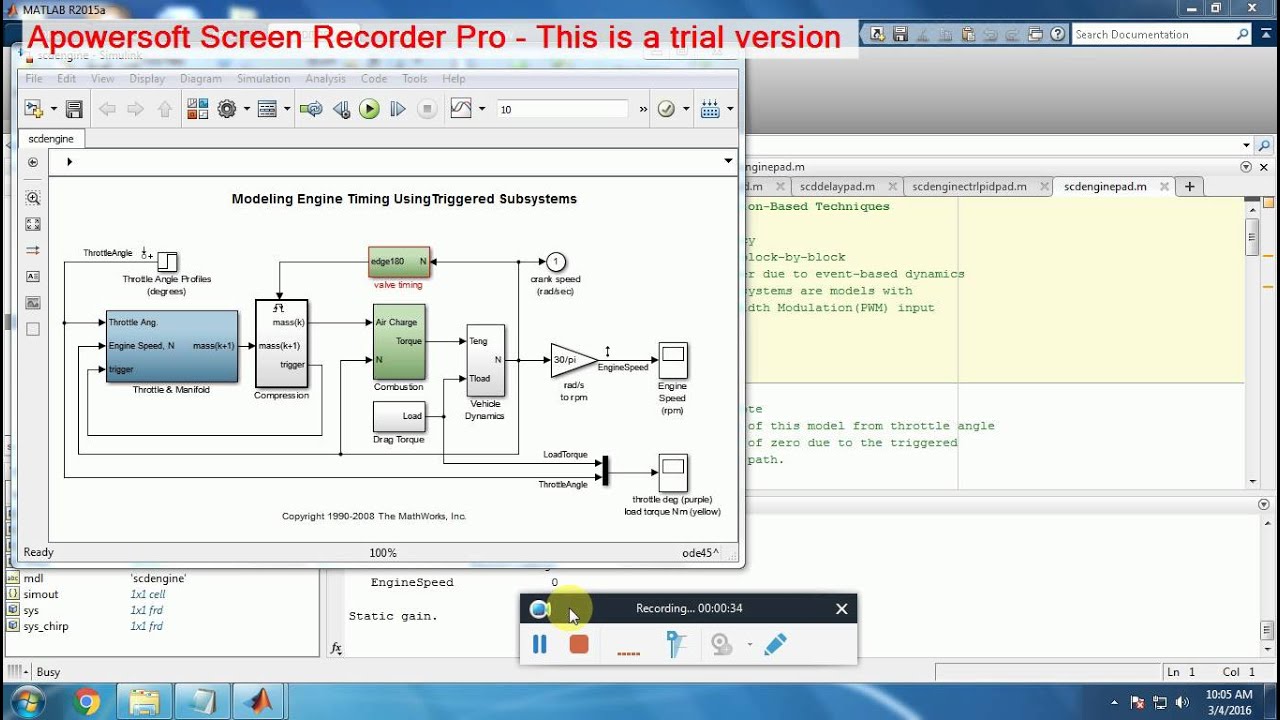Viewport: 1280px width, 720px height.
Task: Toggle the Sample Time display arrows icon
Action: click(33, 250)
